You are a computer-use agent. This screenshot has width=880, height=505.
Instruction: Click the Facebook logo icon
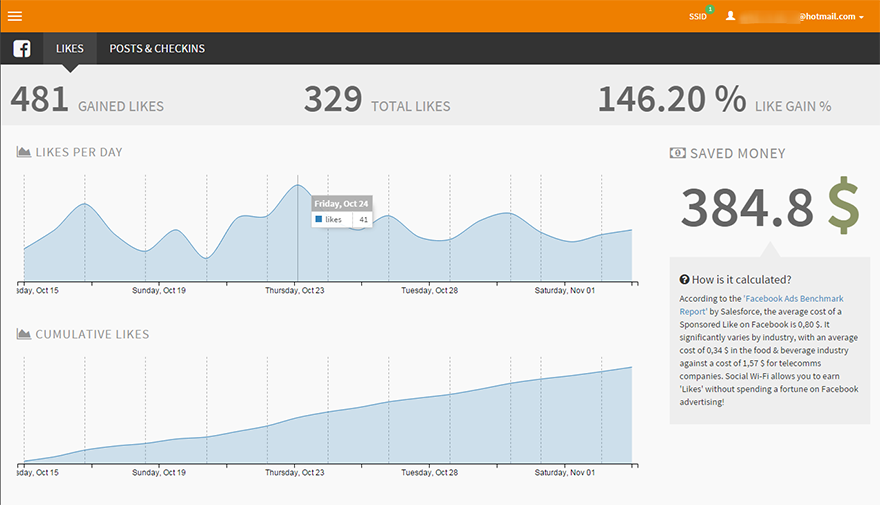(x=22, y=49)
